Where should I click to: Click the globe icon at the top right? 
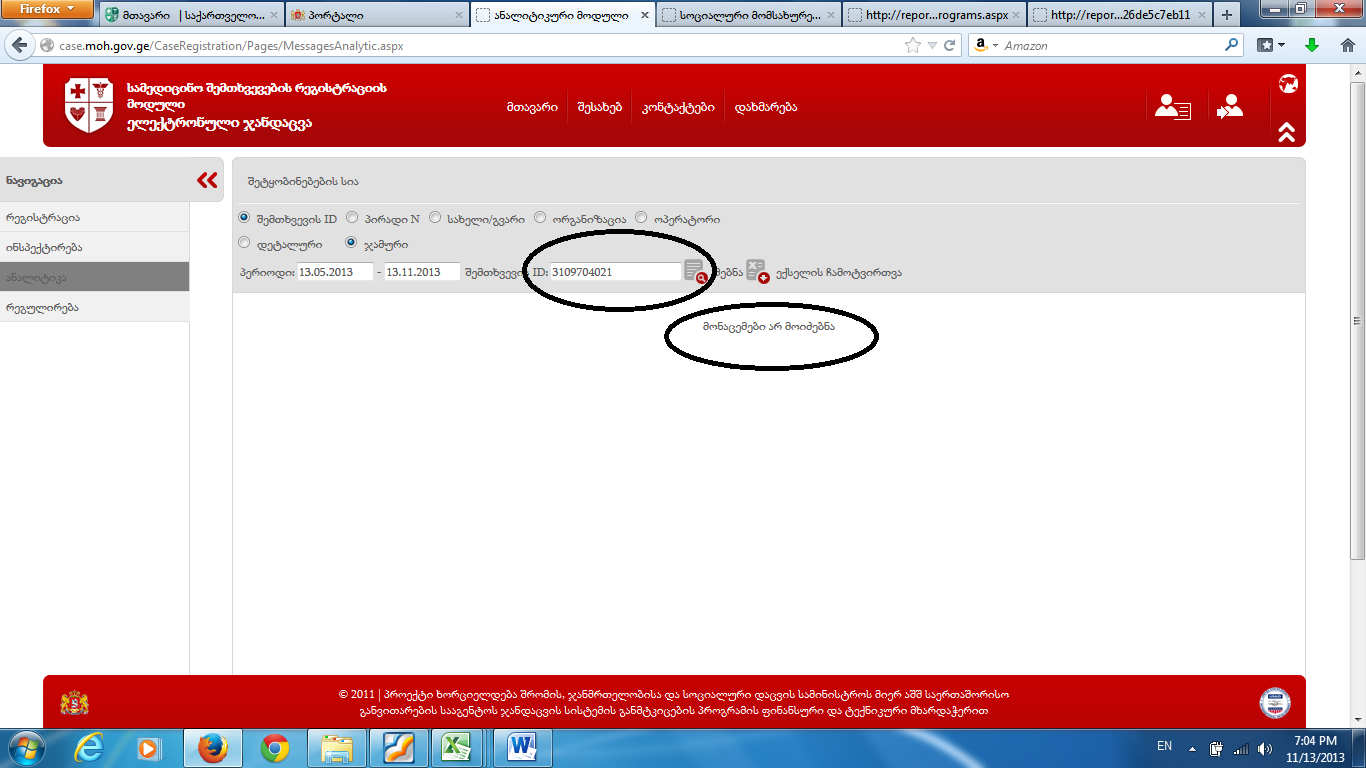click(1288, 84)
